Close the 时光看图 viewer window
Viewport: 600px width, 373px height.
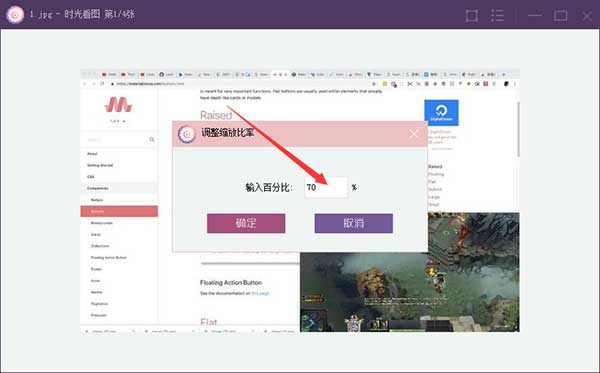pyautogui.click(x=587, y=16)
